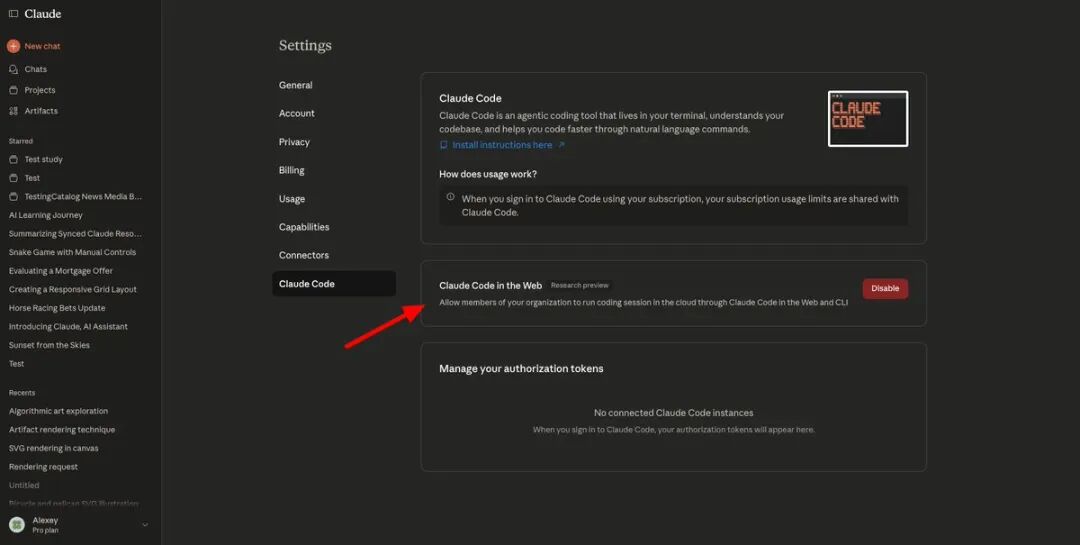Click the info icon in usage note
The height and width of the screenshot is (545, 1080).
point(450,197)
